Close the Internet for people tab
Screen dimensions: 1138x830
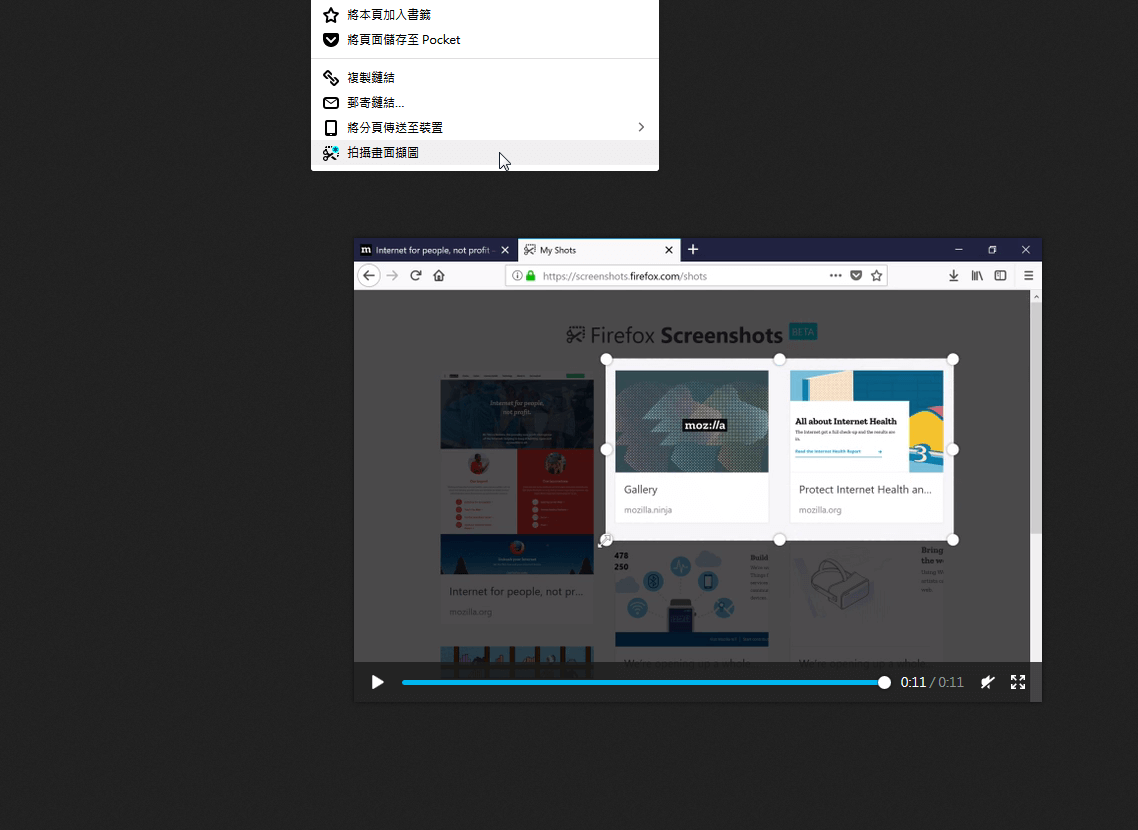click(x=505, y=250)
